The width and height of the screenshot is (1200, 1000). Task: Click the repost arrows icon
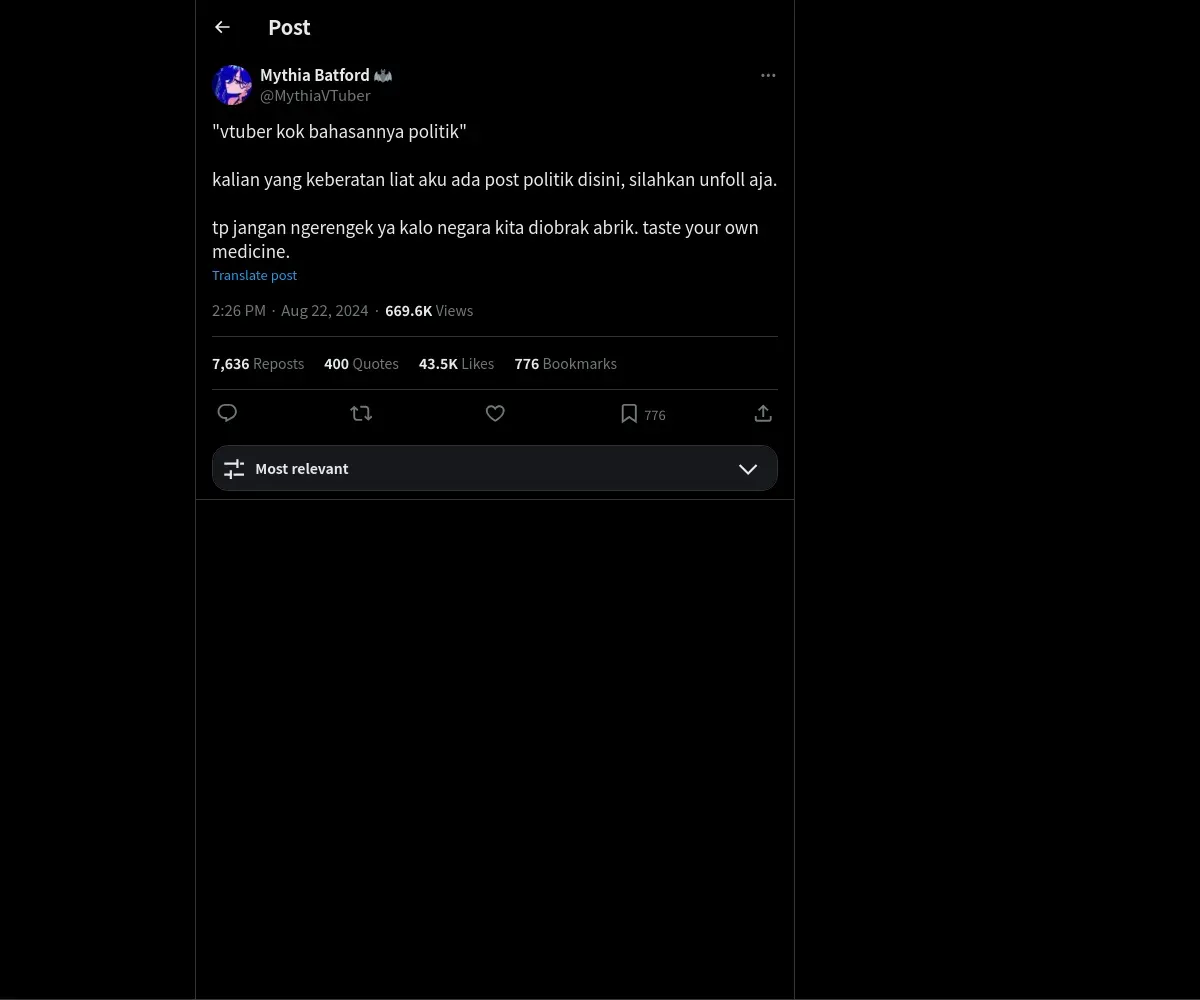[361, 413]
